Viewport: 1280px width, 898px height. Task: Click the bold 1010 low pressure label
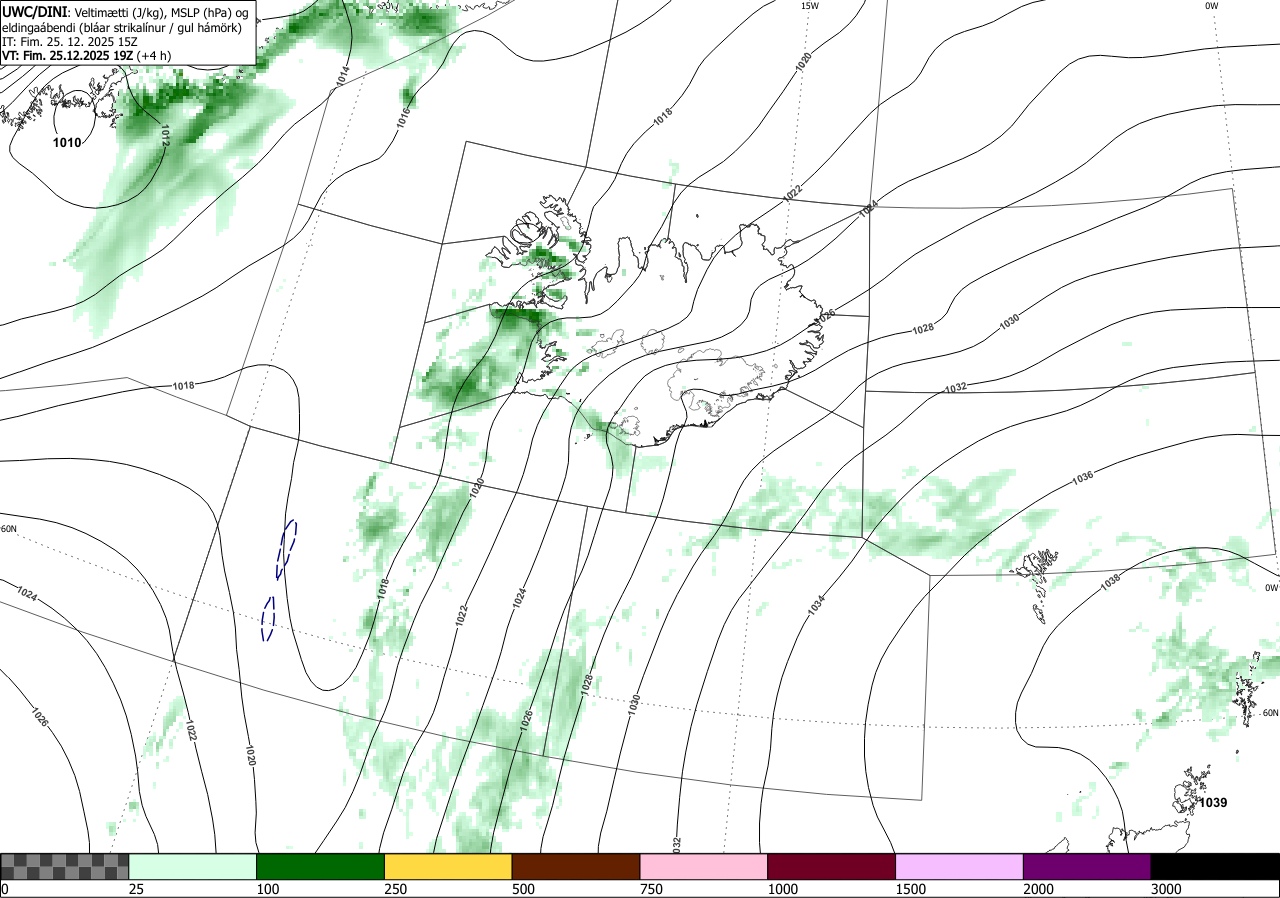(x=67, y=143)
